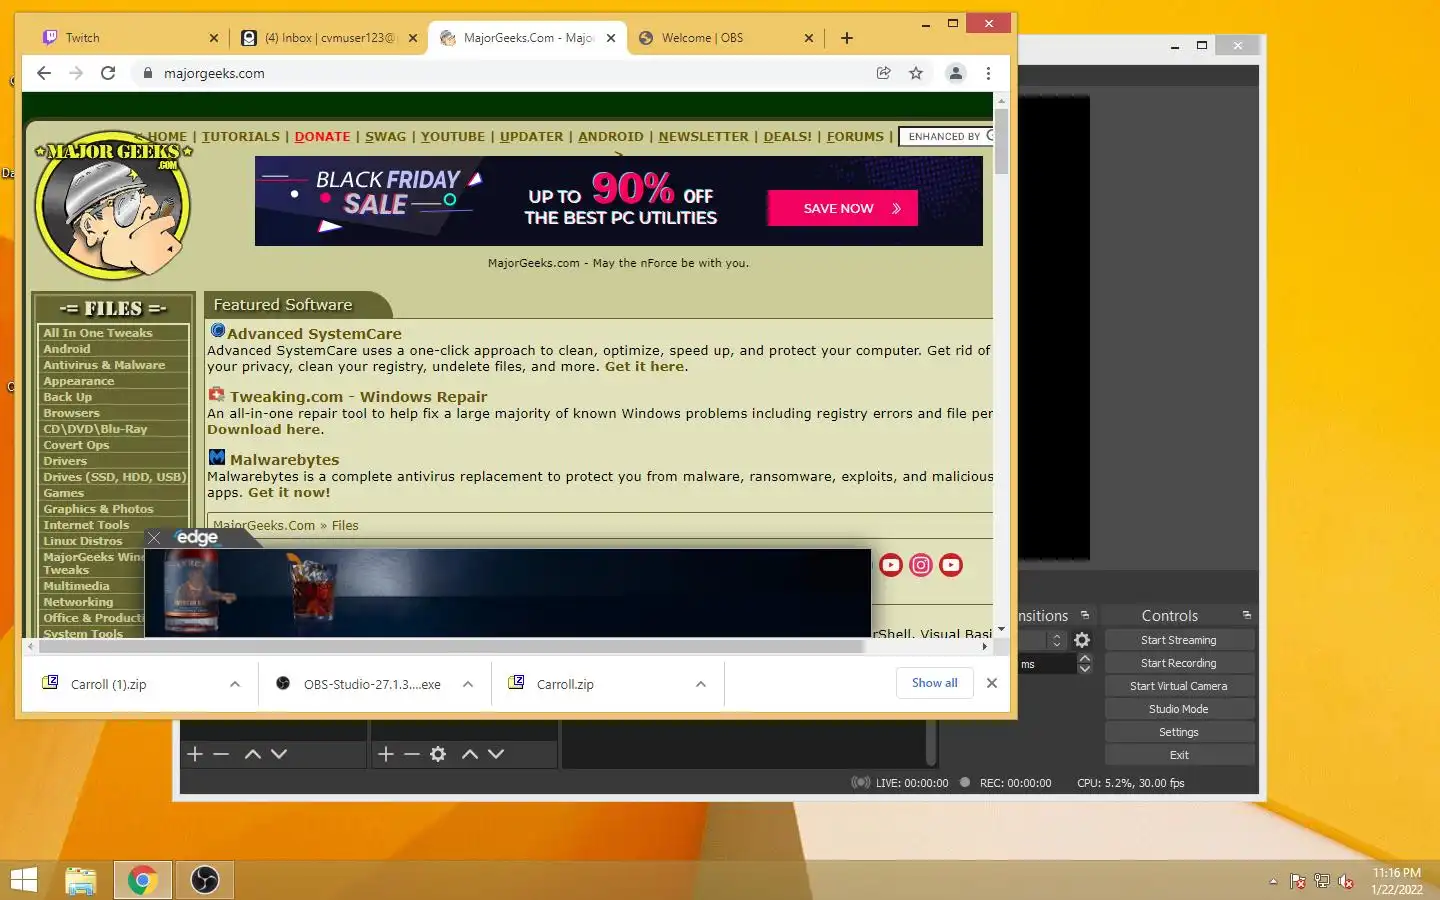Open Chrome's three-dot menu

click(988, 73)
